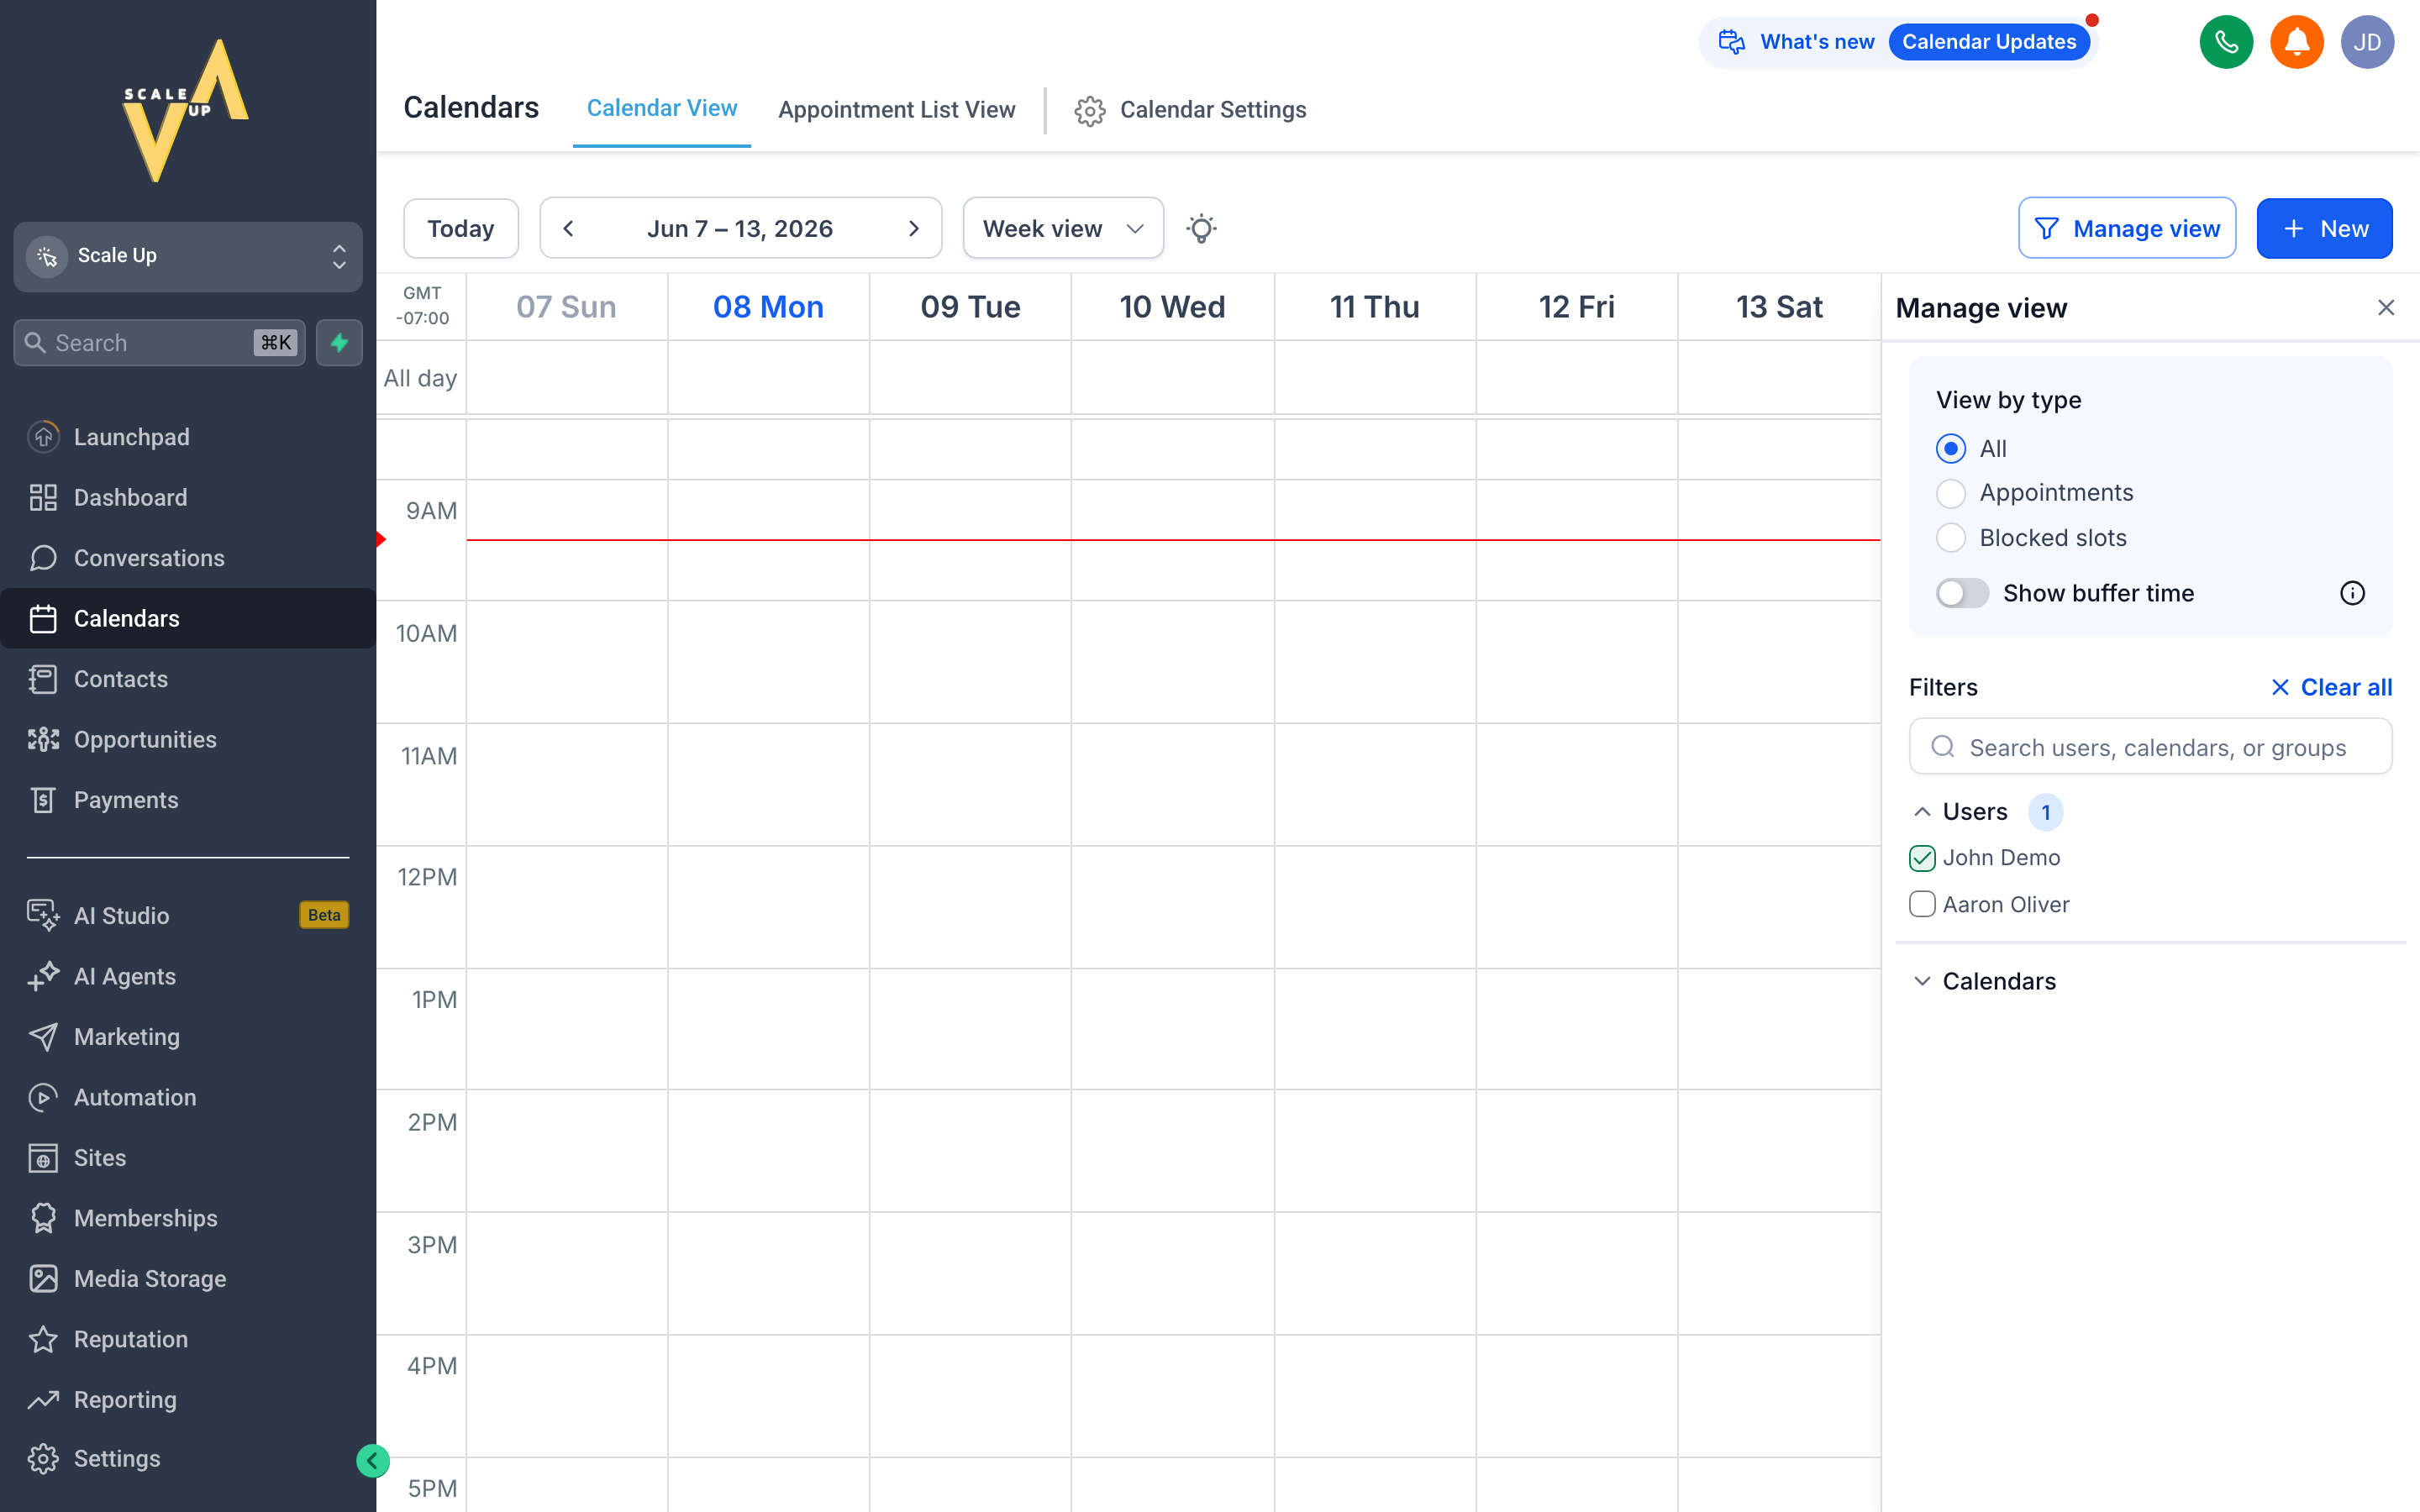Open Calendar Settings tab
This screenshot has height=1512, width=2420.
click(1190, 110)
